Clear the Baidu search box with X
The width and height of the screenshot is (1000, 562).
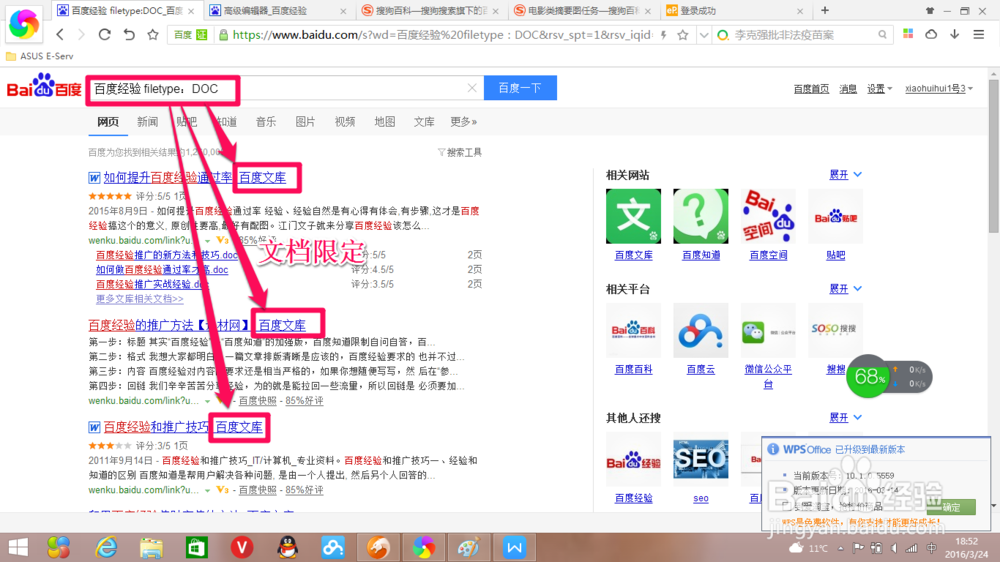pyautogui.click(x=472, y=88)
